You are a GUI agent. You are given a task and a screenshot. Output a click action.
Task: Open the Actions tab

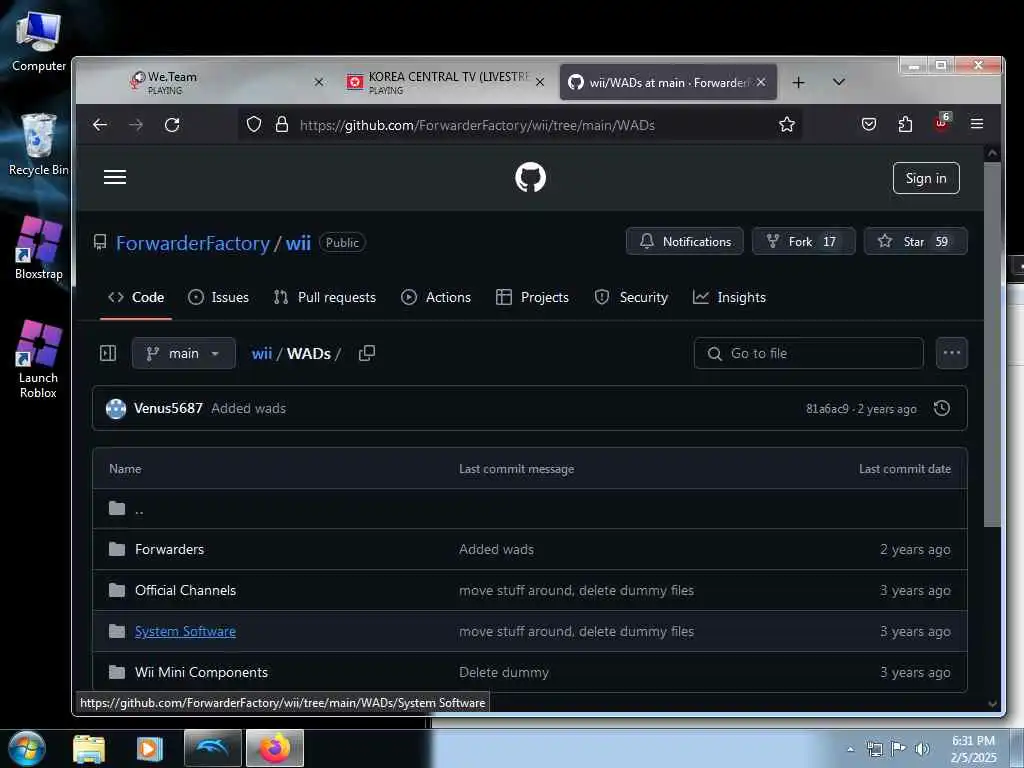436,297
